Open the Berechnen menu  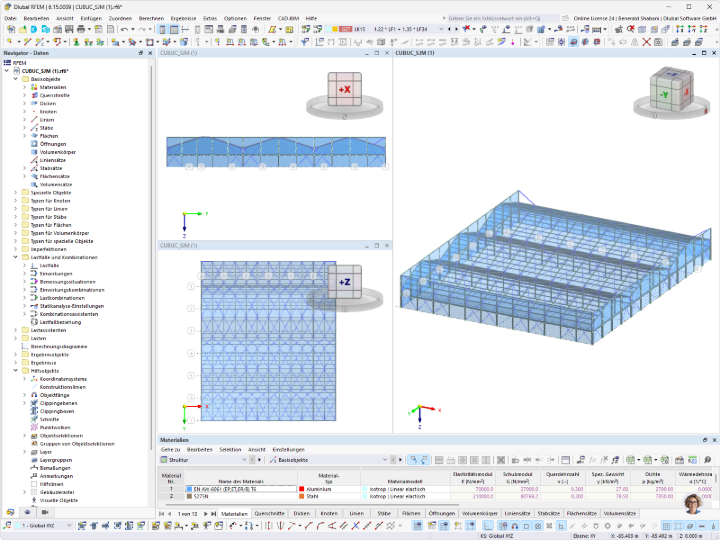click(151, 18)
